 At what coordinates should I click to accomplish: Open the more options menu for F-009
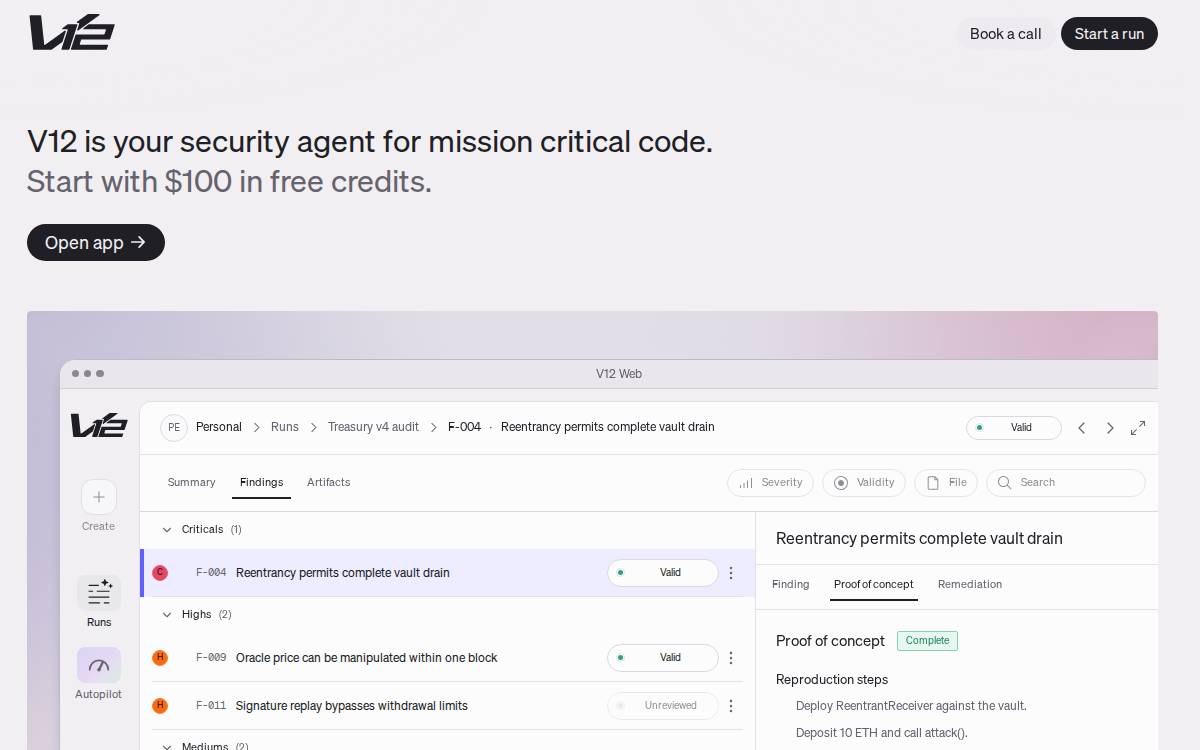pyautogui.click(x=731, y=658)
